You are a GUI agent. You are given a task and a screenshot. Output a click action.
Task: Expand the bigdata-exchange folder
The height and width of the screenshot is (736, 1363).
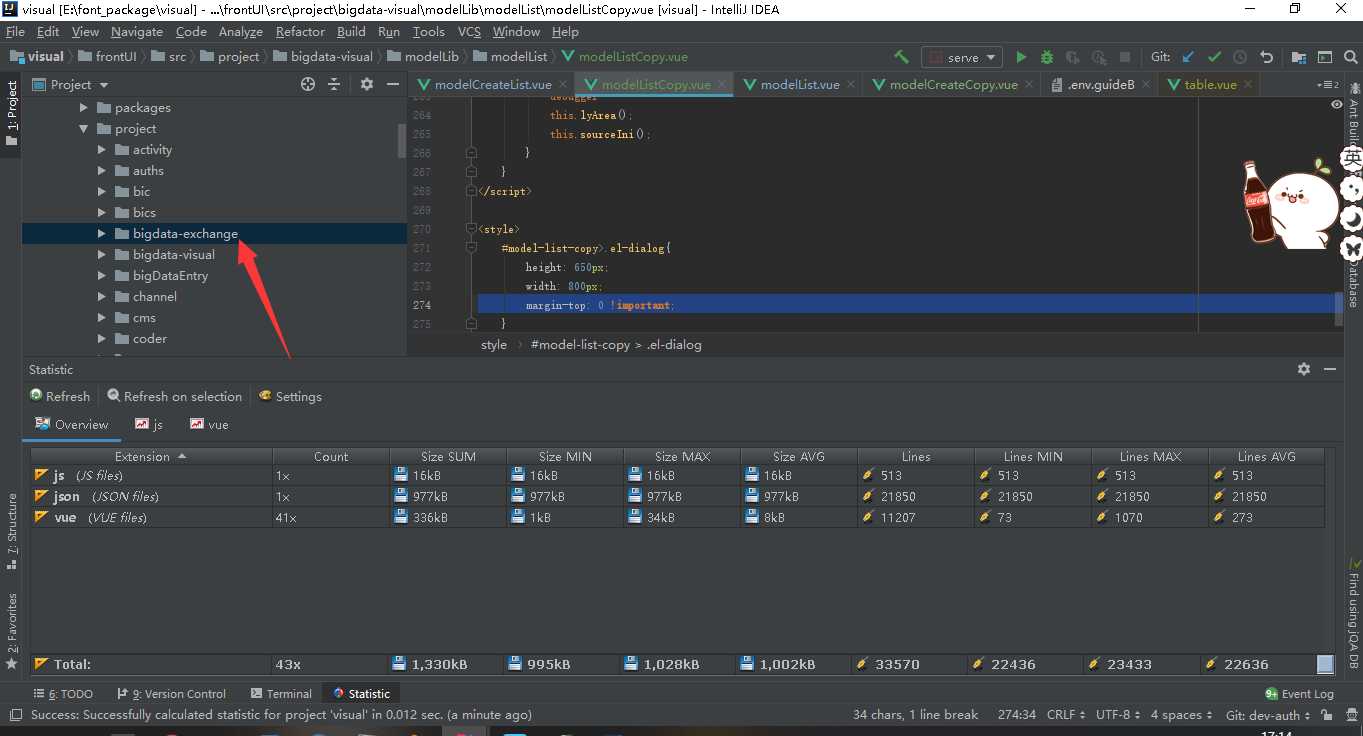tap(102, 234)
